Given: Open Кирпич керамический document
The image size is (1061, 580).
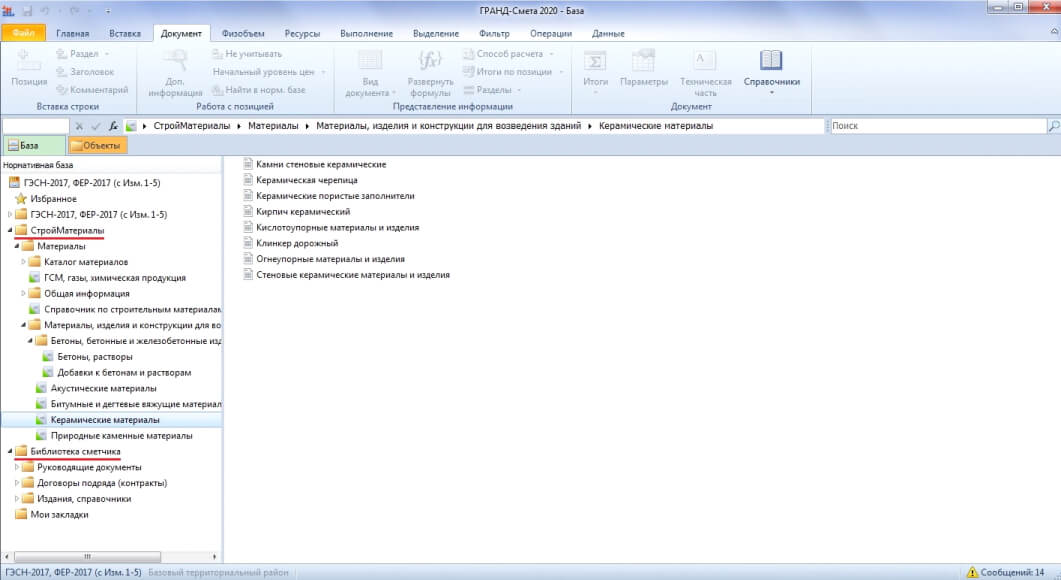Looking at the screenshot, I should (x=303, y=212).
